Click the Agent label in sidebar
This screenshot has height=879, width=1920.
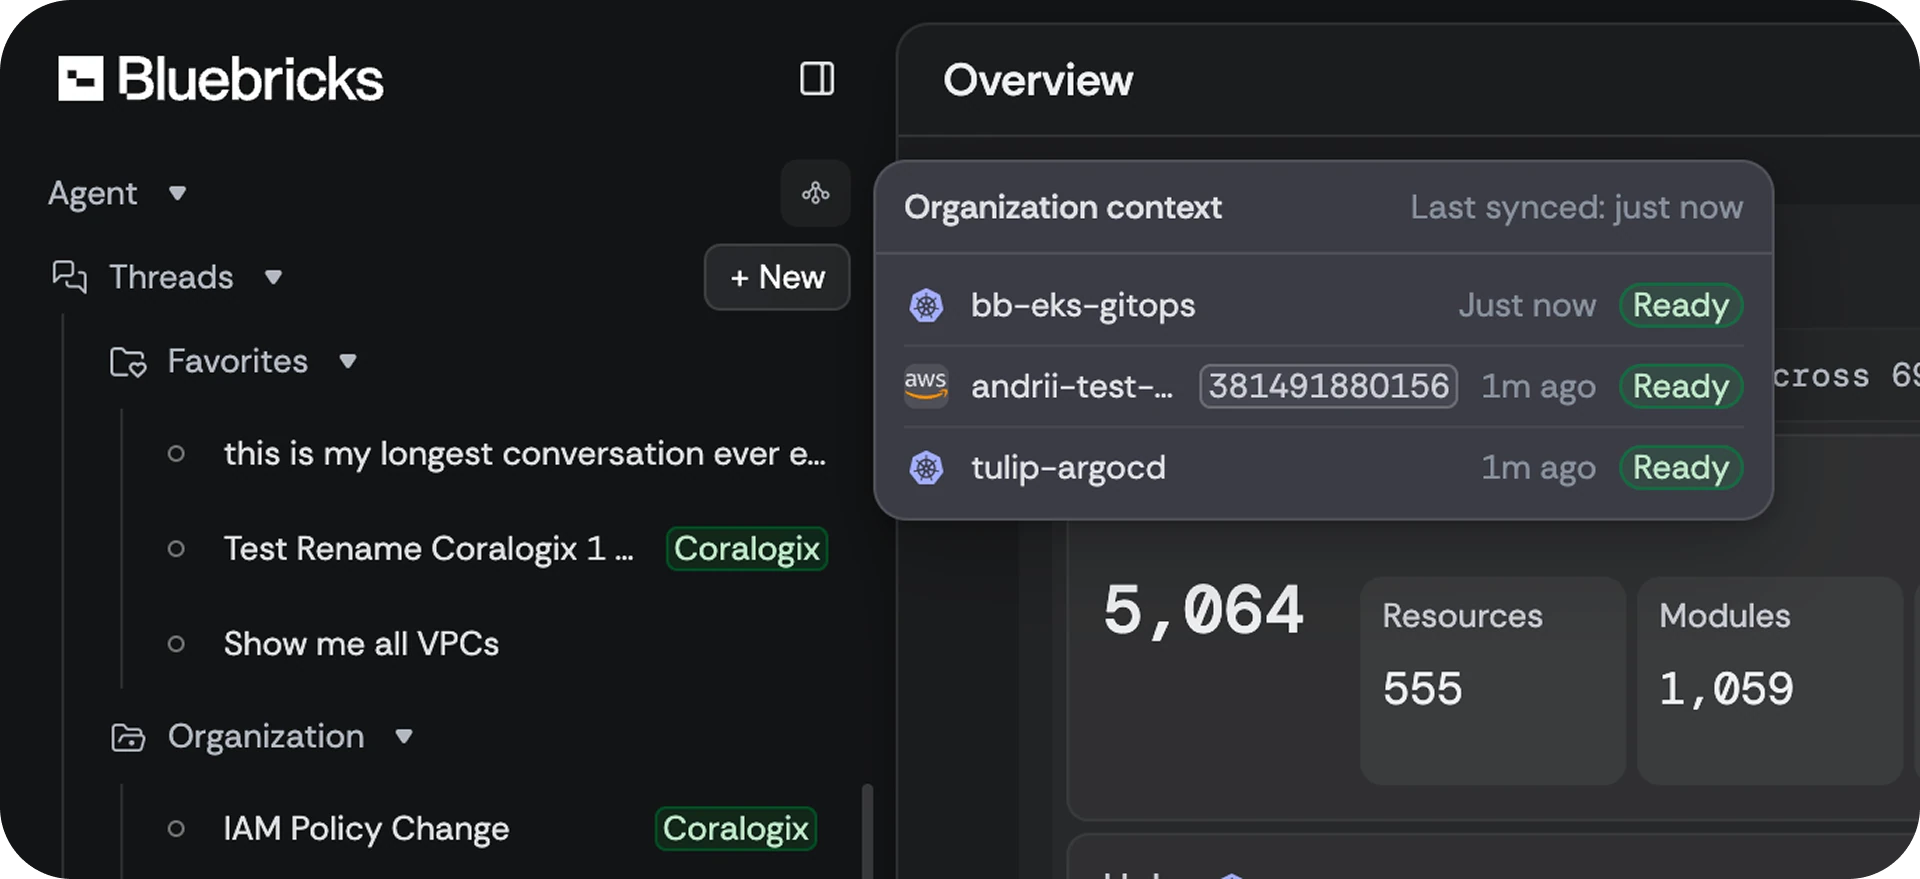[x=93, y=193]
